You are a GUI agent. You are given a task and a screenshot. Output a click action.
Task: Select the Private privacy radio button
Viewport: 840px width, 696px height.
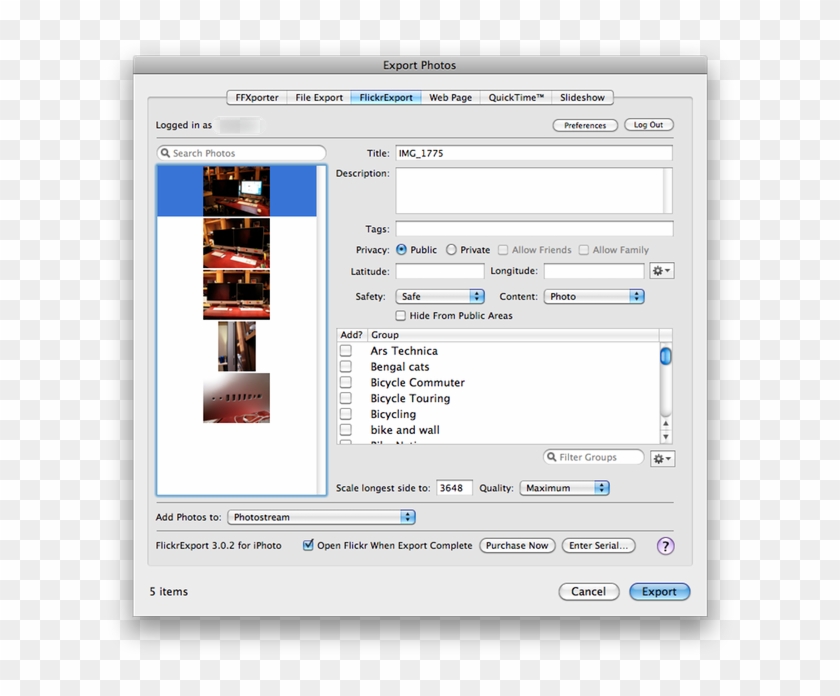pyautogui.click(x=452, y=249)
